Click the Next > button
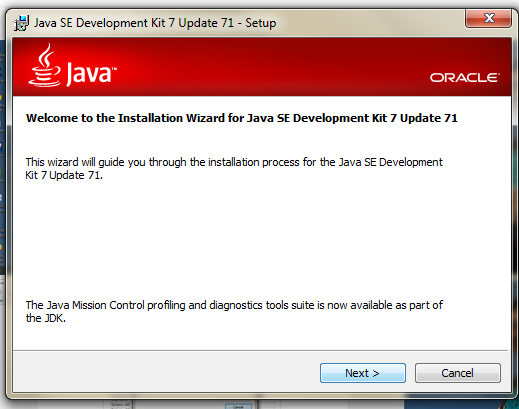The image size is (519, 409). pos(363,373)
